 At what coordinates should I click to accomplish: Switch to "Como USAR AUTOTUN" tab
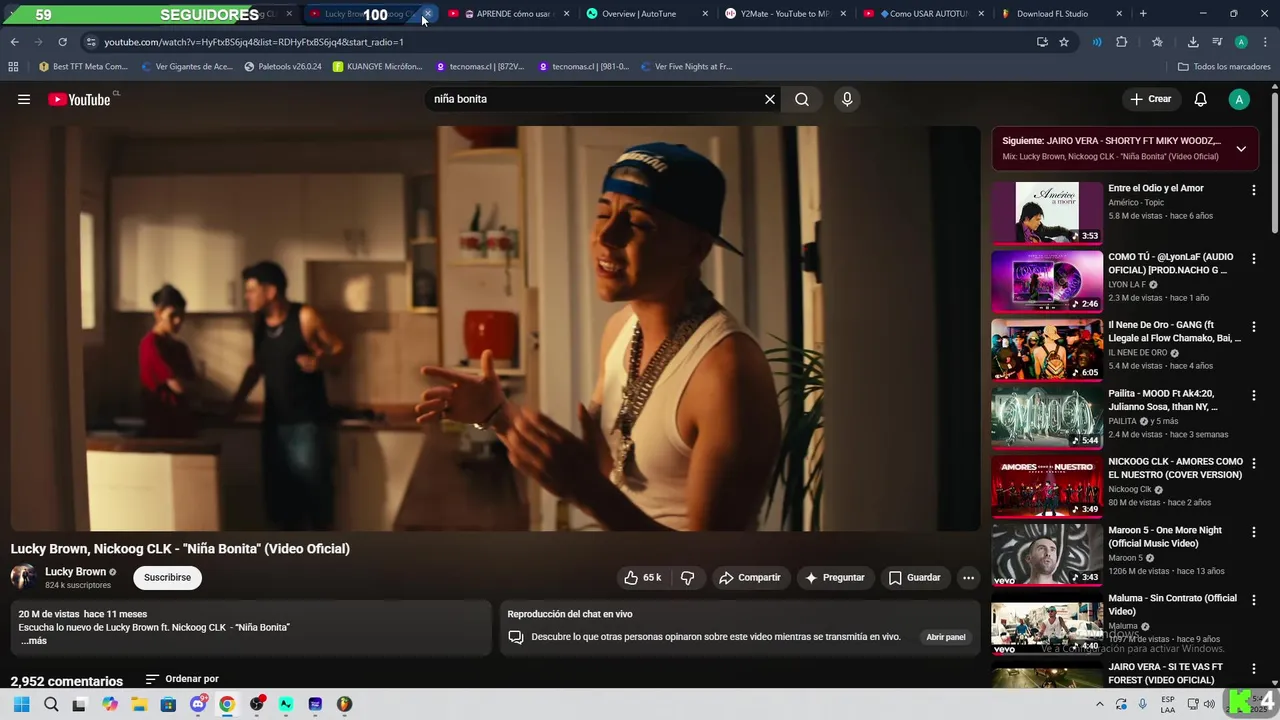coord(922,14)
